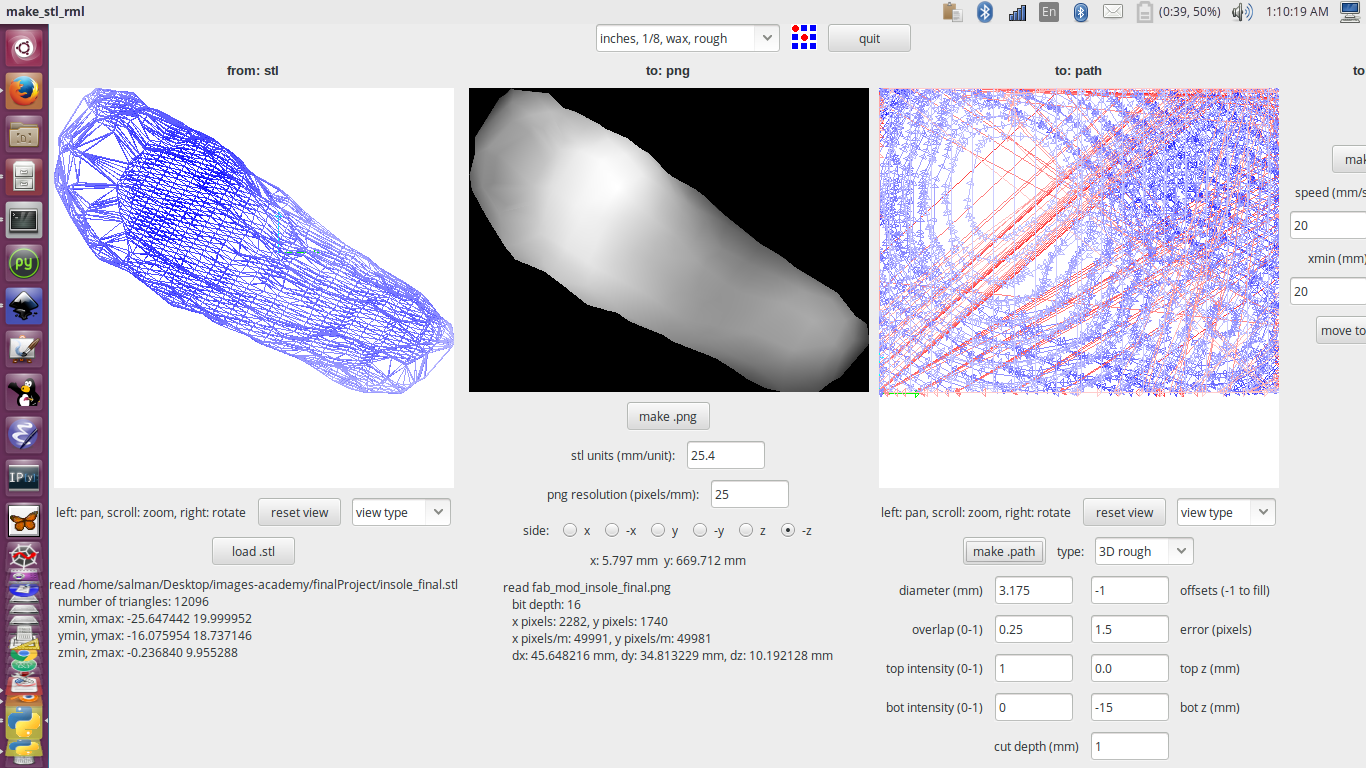1366x768 pixels.
Task: Open Inkscape from the dock
Action: click(x=23, y=306)
